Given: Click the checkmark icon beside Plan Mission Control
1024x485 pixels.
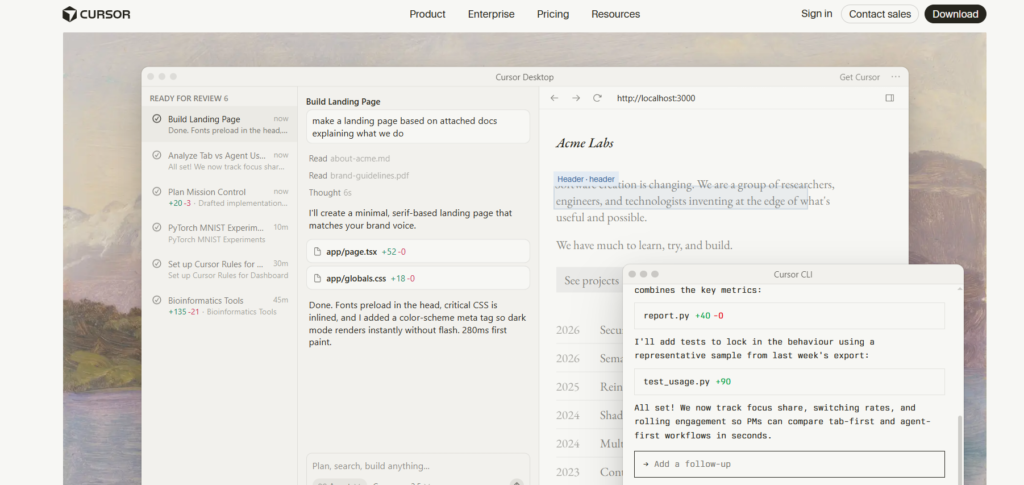Looking at the screenshot, I should coord(157,191).
